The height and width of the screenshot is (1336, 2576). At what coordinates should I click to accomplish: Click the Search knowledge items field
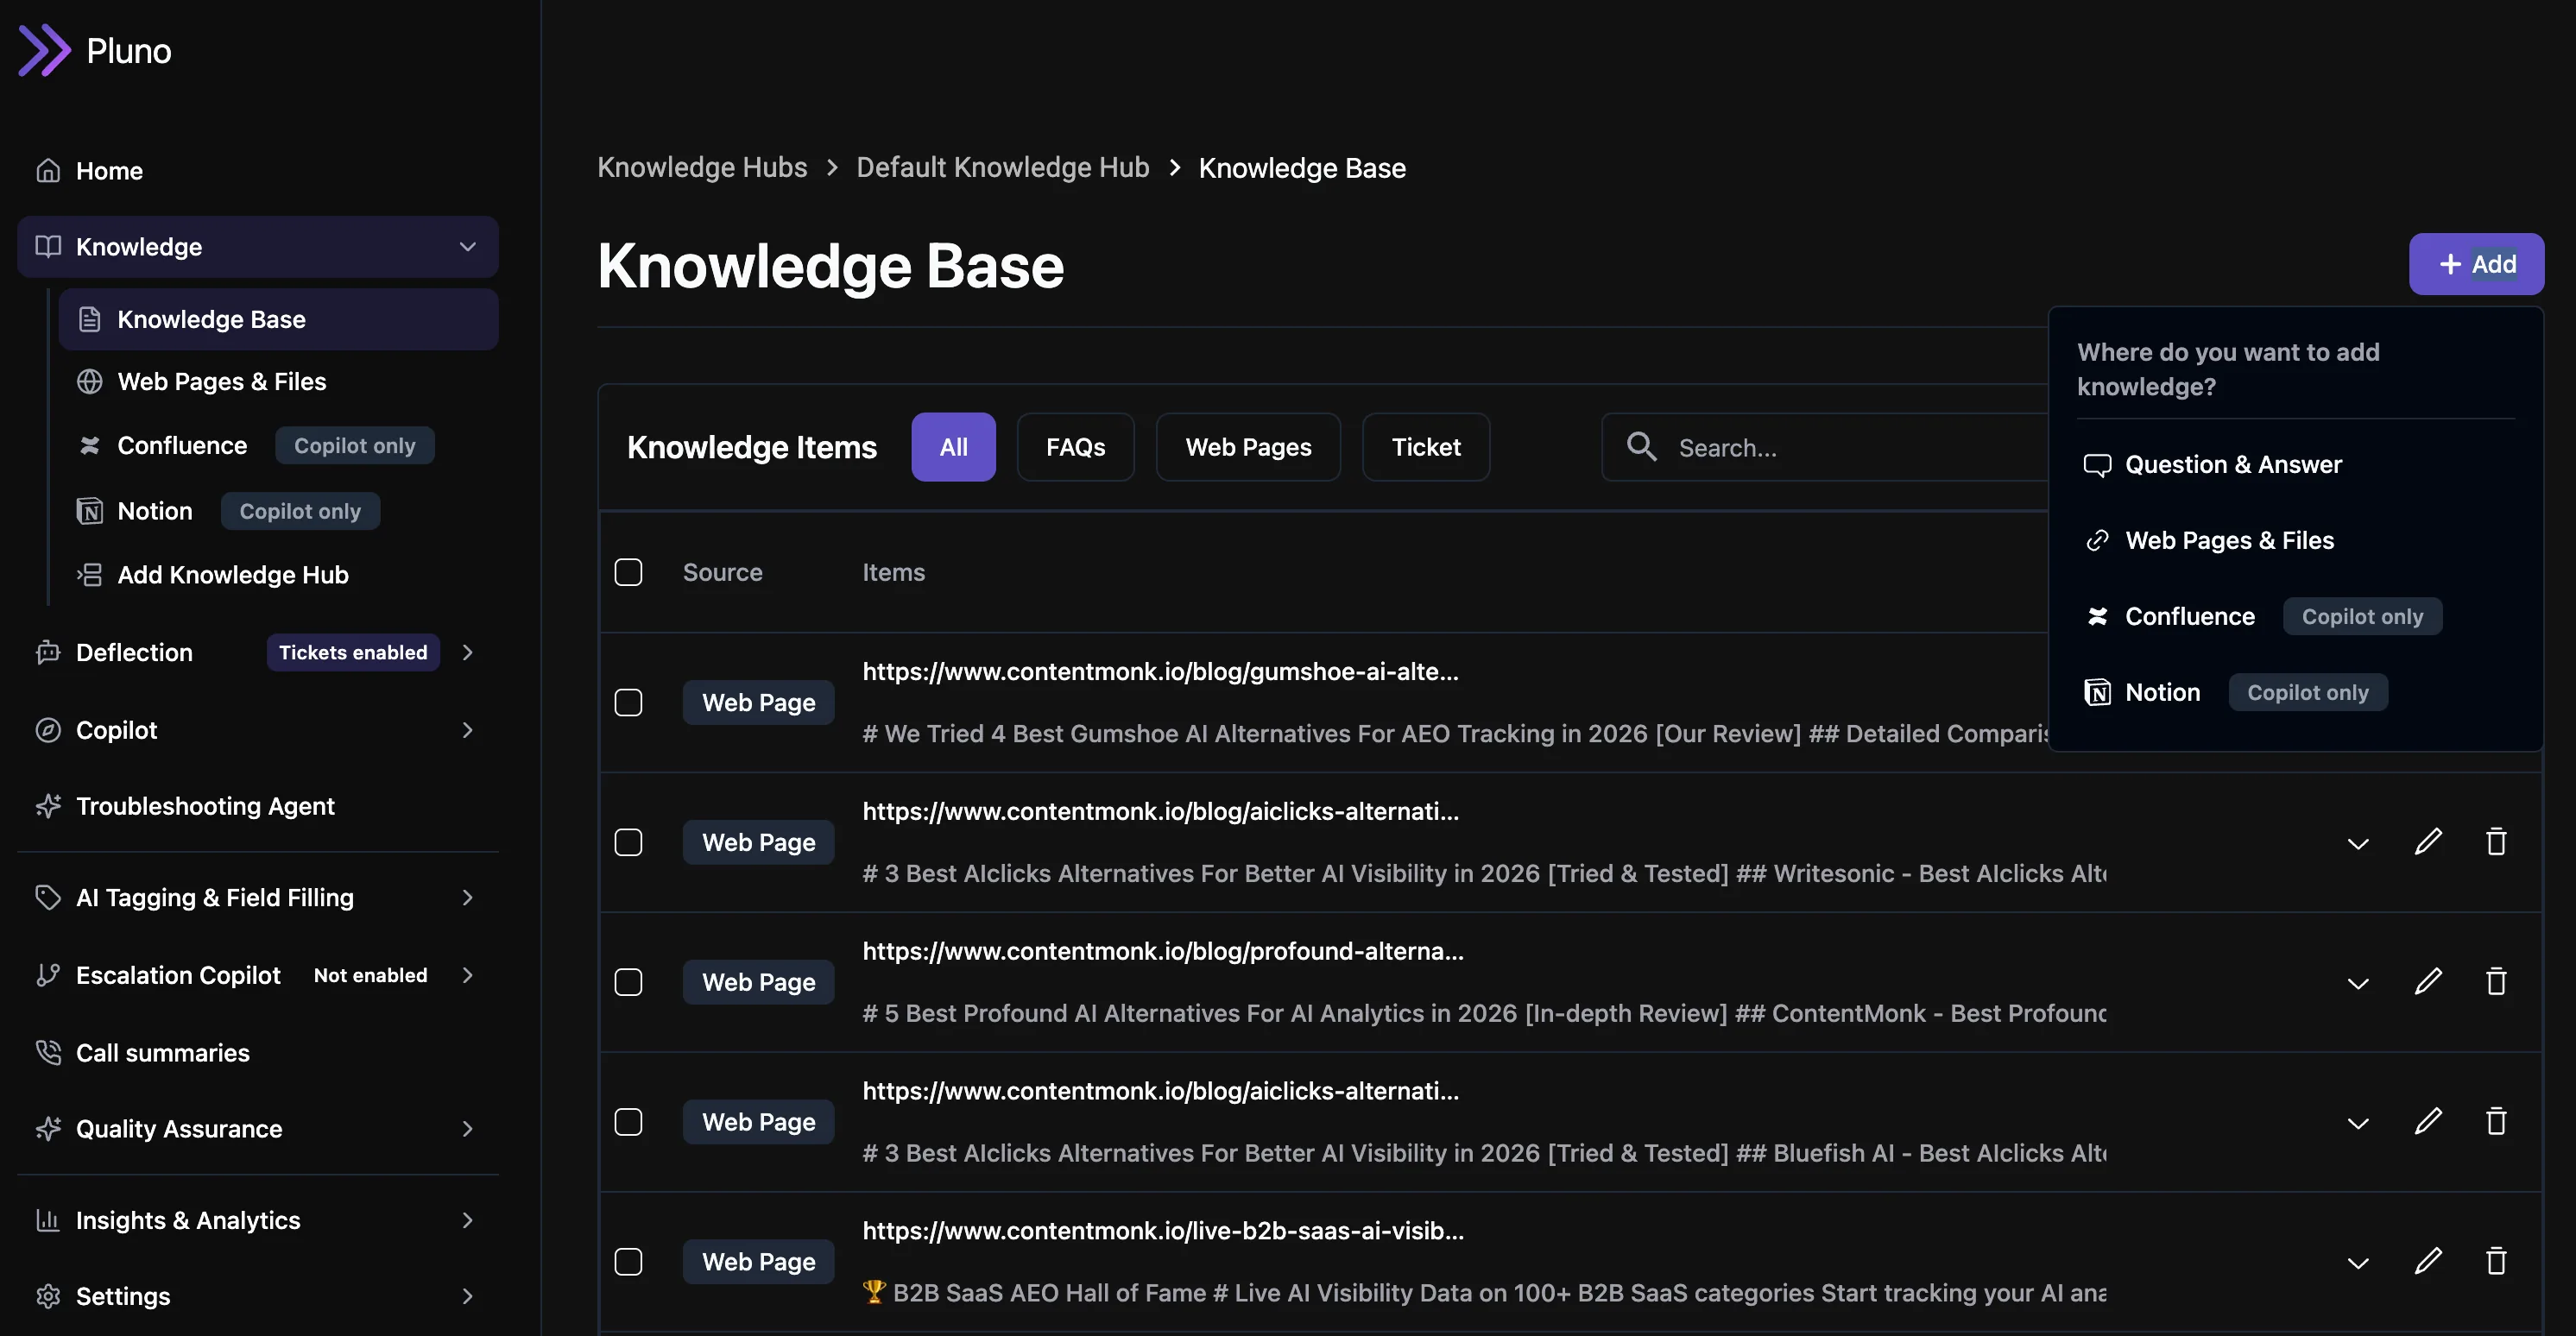coord(1825,447)
